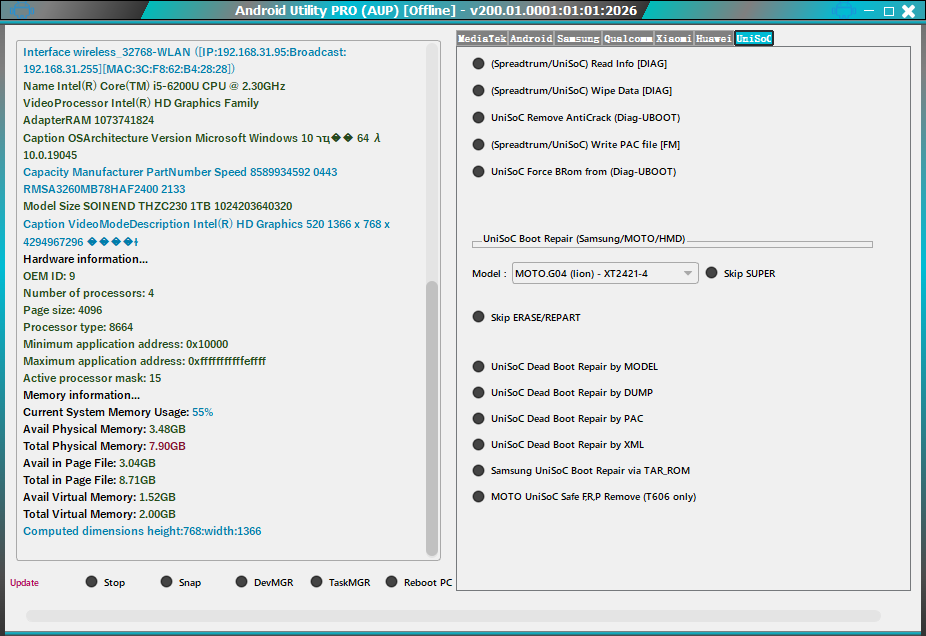Go to the Xiaomi tab
Viewport: 926px width, 636px height.
click(674, 38)
